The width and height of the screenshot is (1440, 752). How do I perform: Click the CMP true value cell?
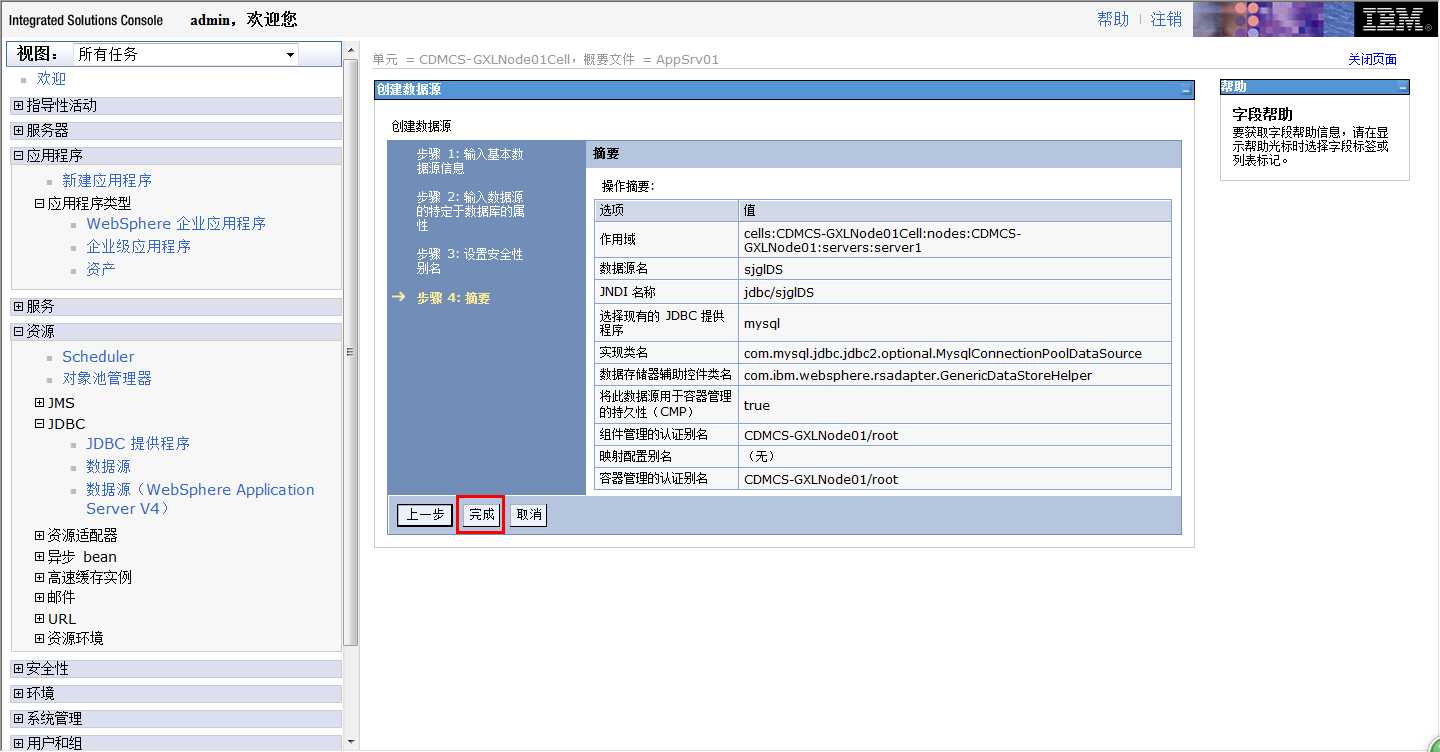tap(955, 405)
